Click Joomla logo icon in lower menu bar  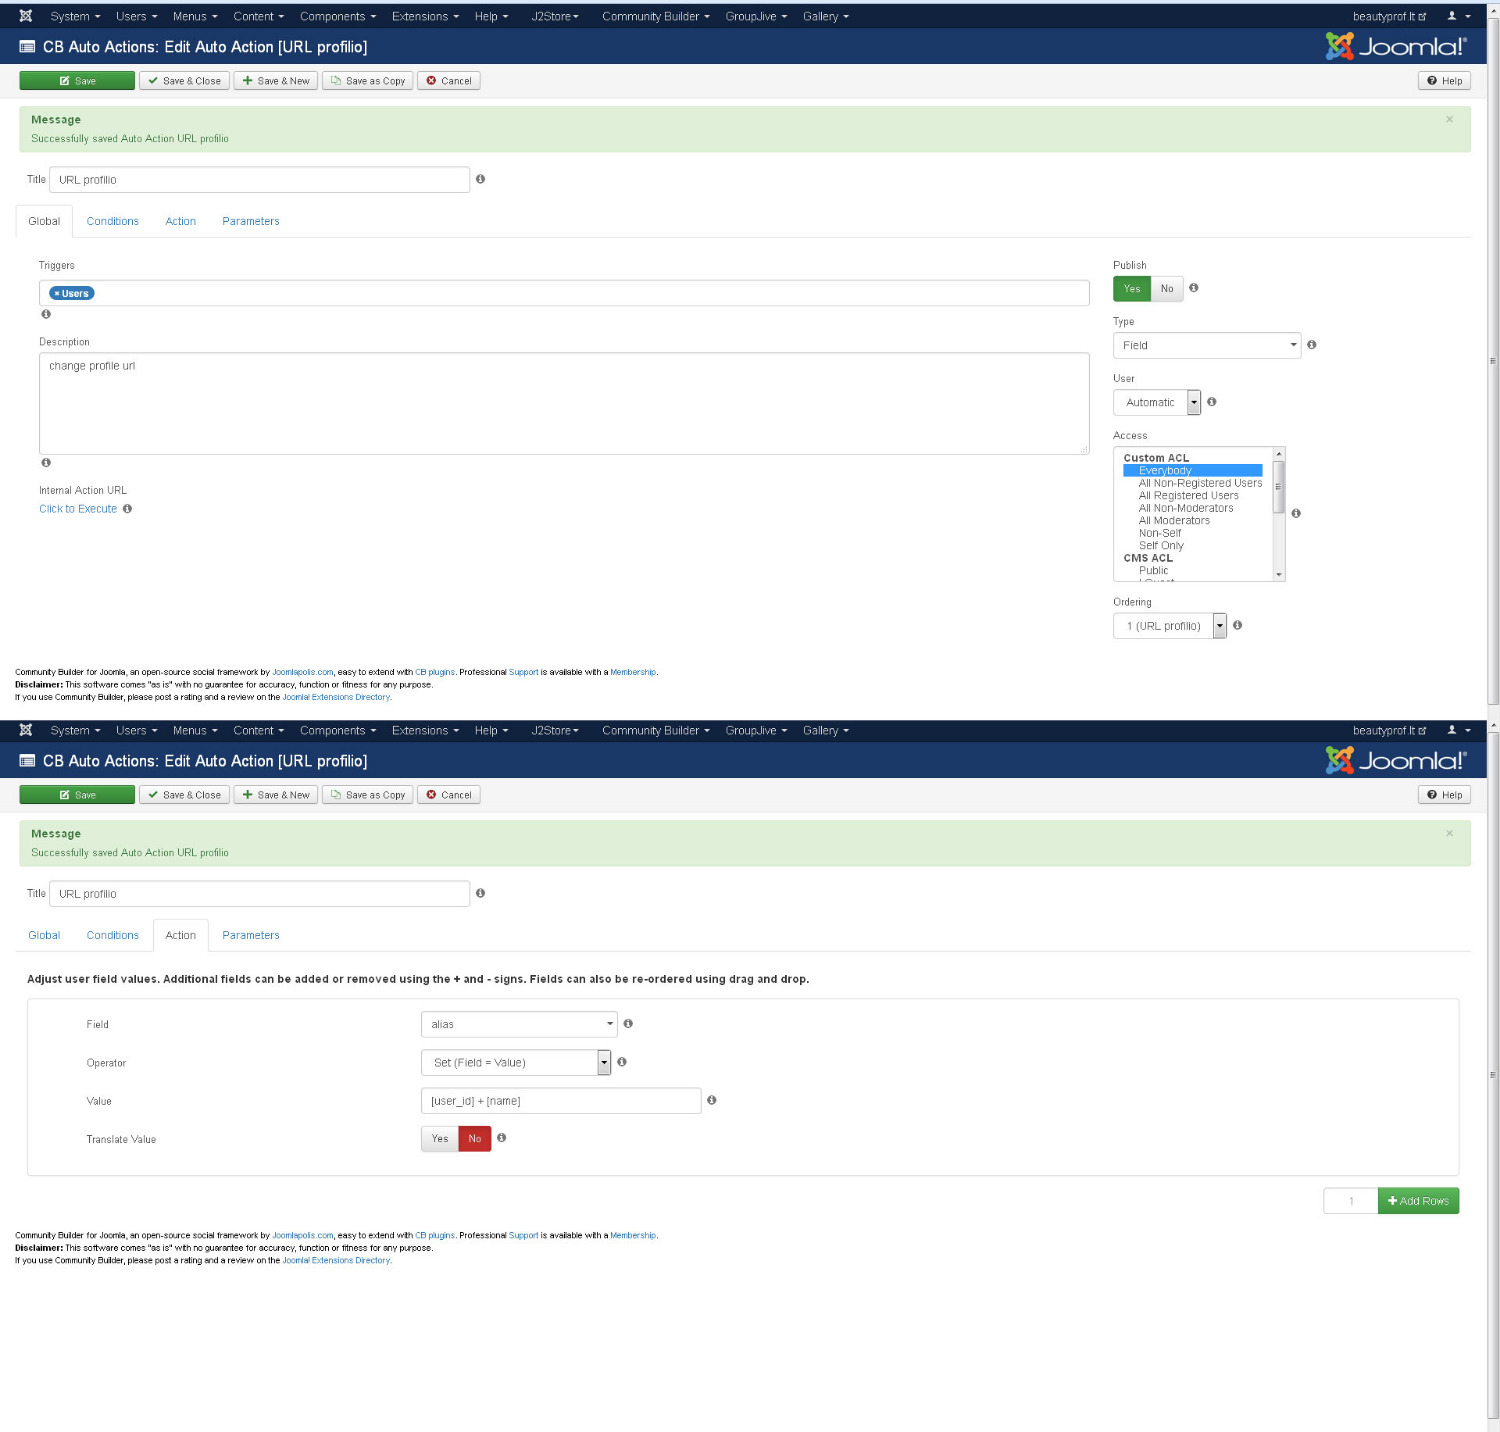pos(26,730)
